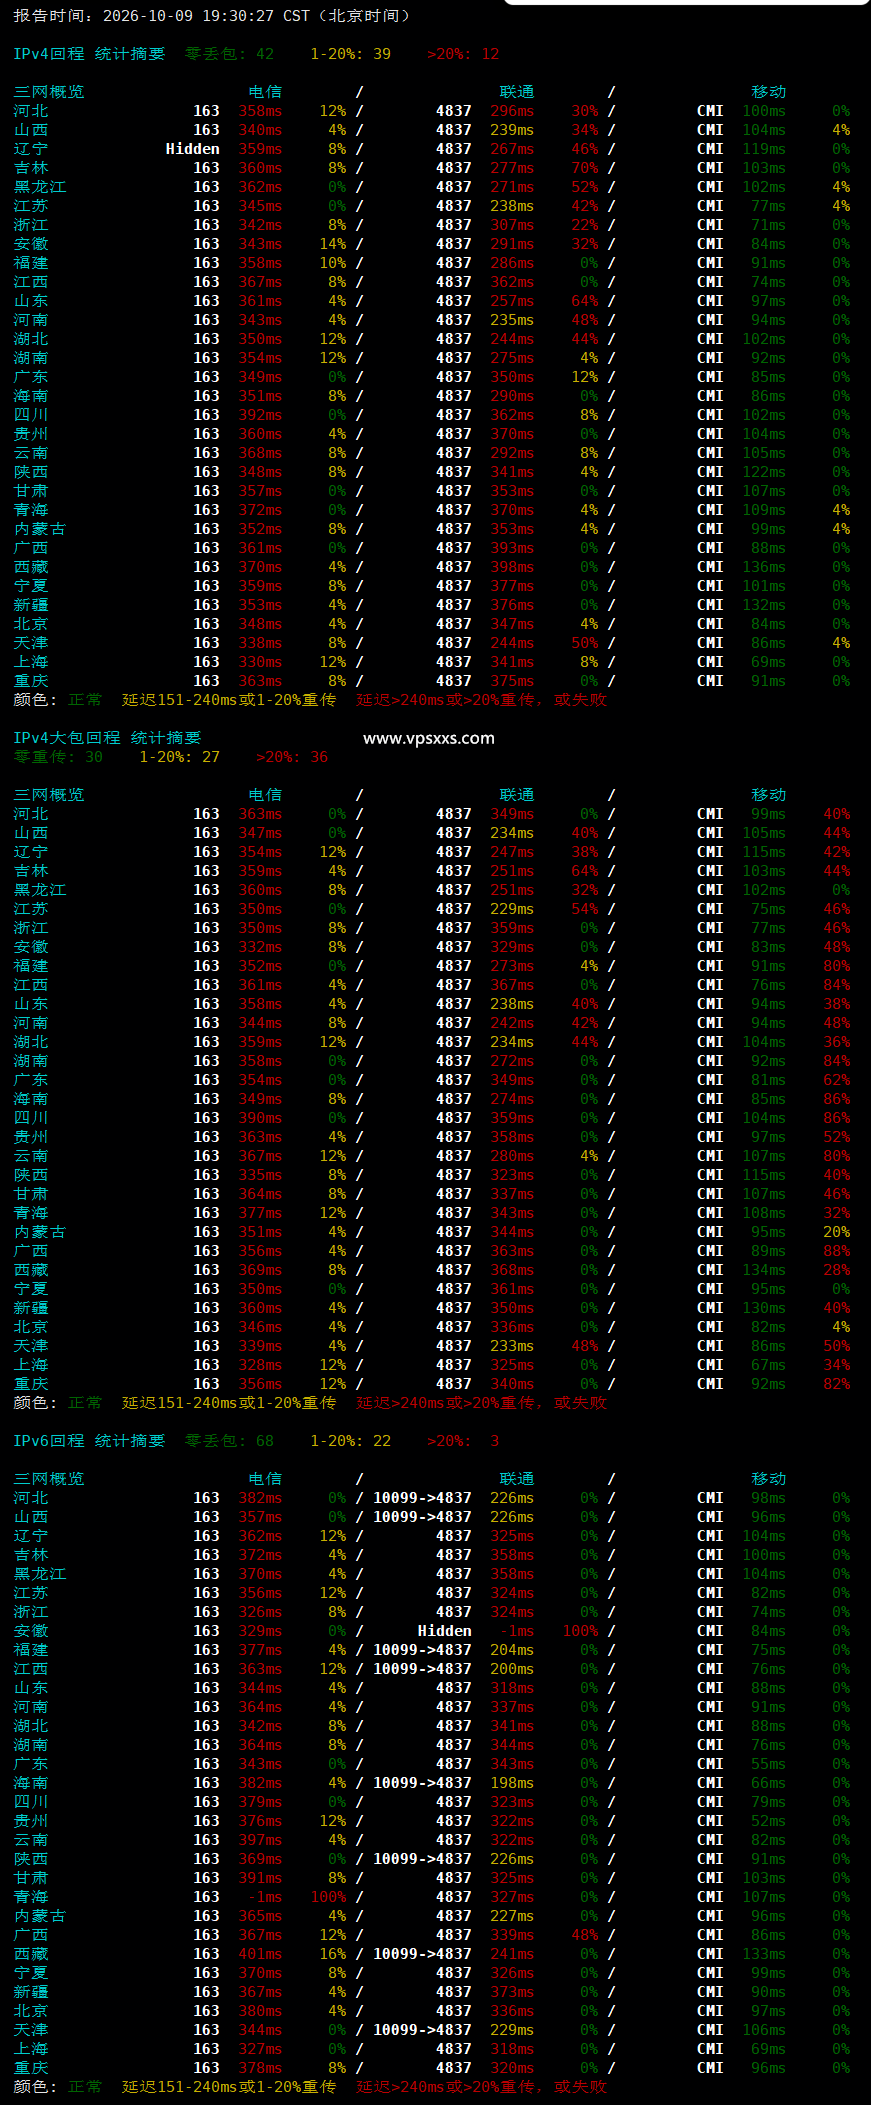Click '1-20%: 22' in the IPv6回程 summary

coord(351,1441)
